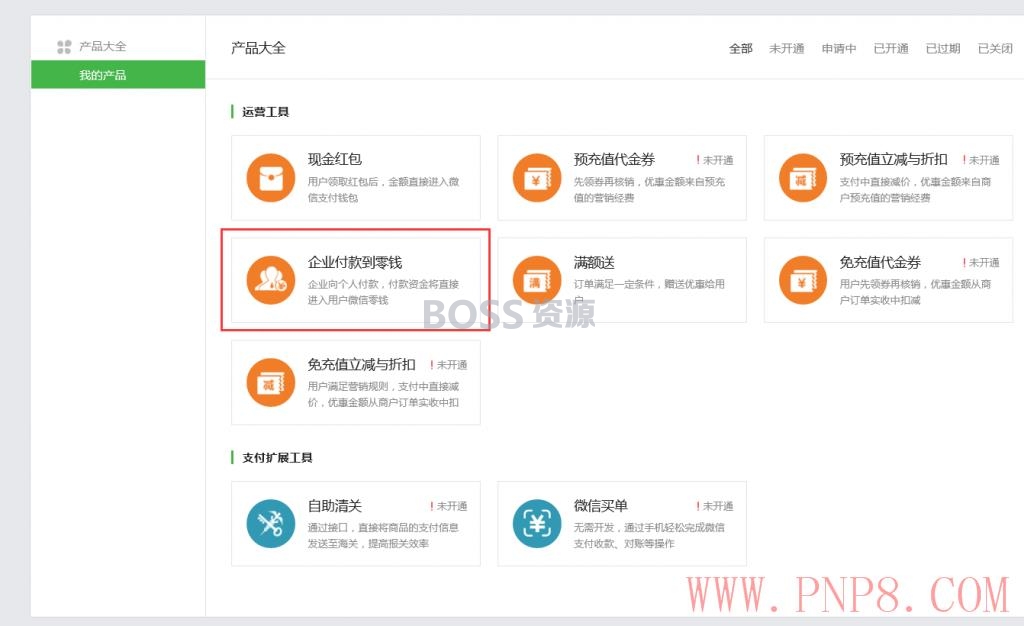Open the 预充值立减与折扣 product title
The image size is (1024, 626).
pyautogui.click(x=893, y=159)
